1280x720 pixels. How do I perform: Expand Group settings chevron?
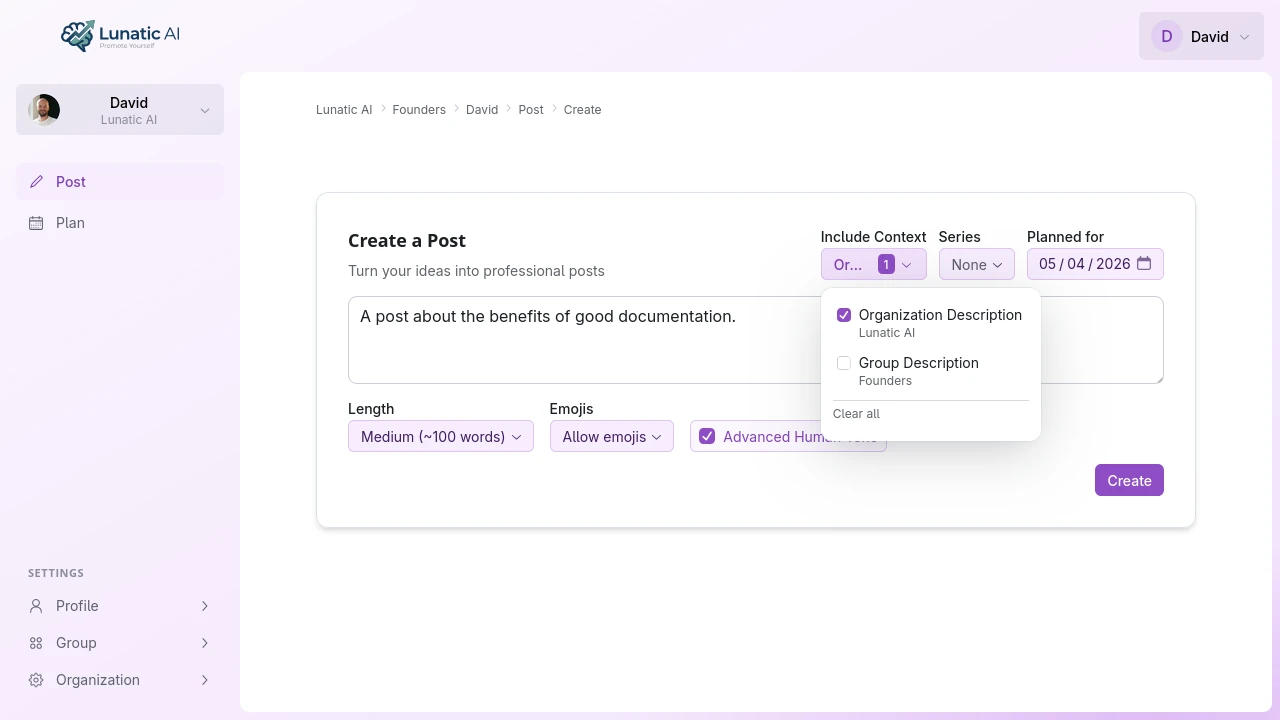pyautogui.click(x=205, y=643)
